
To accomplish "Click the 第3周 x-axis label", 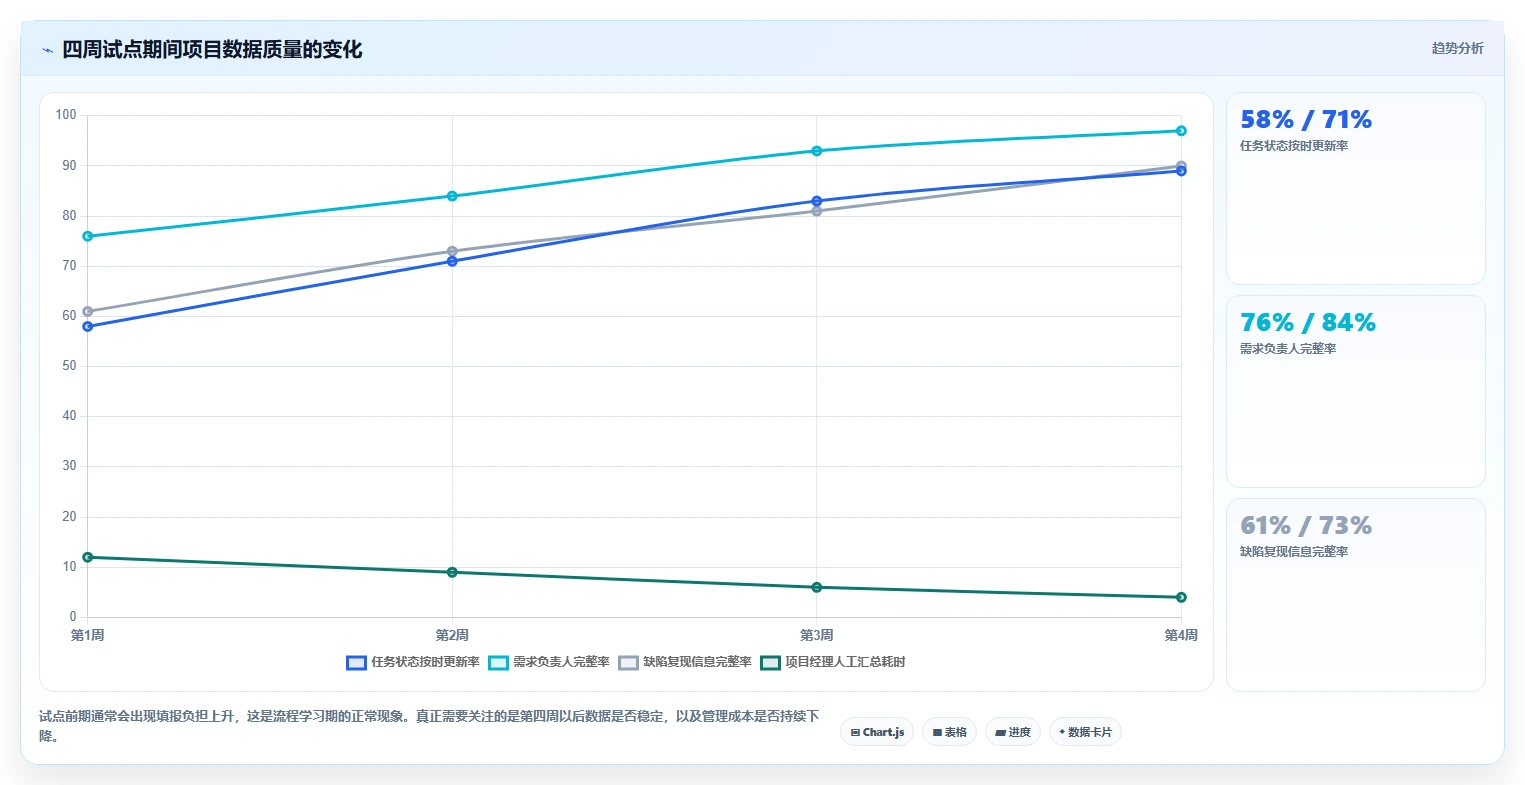I will coord(817,635).
